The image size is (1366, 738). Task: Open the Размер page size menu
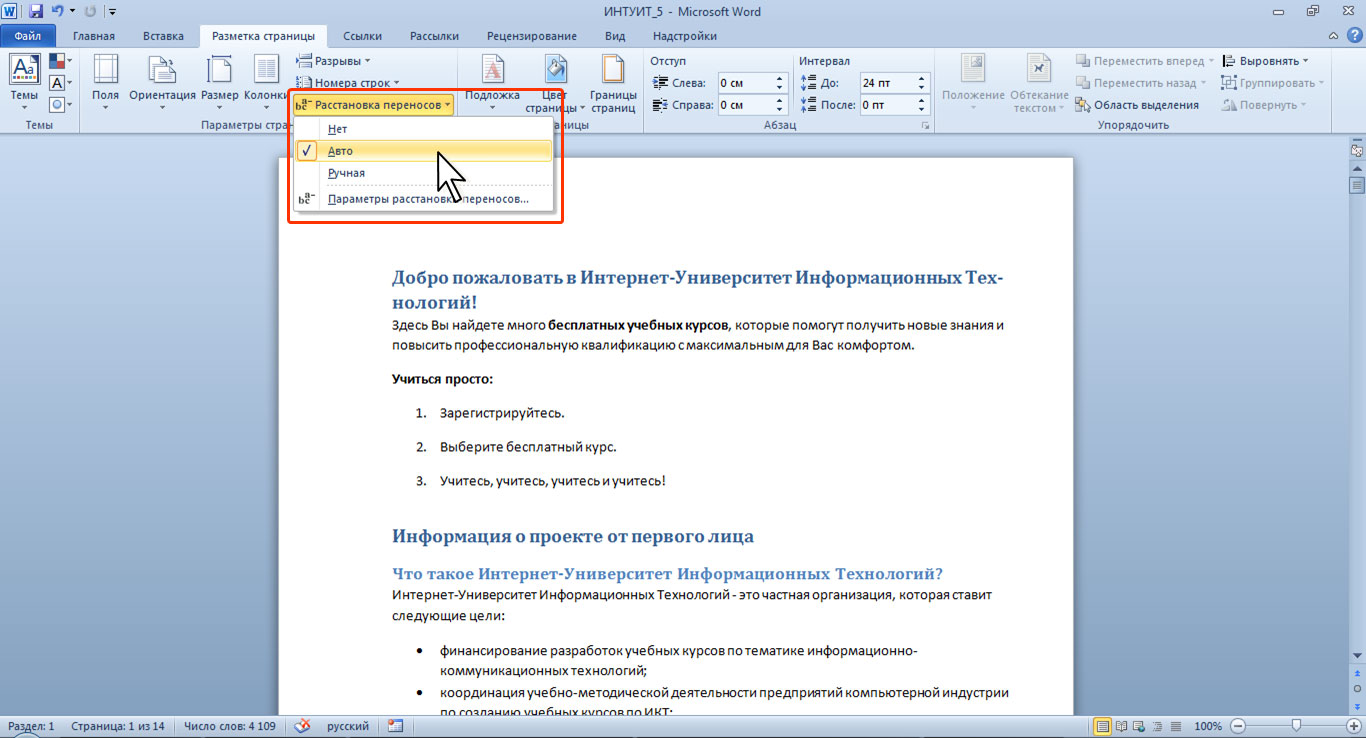220,82
